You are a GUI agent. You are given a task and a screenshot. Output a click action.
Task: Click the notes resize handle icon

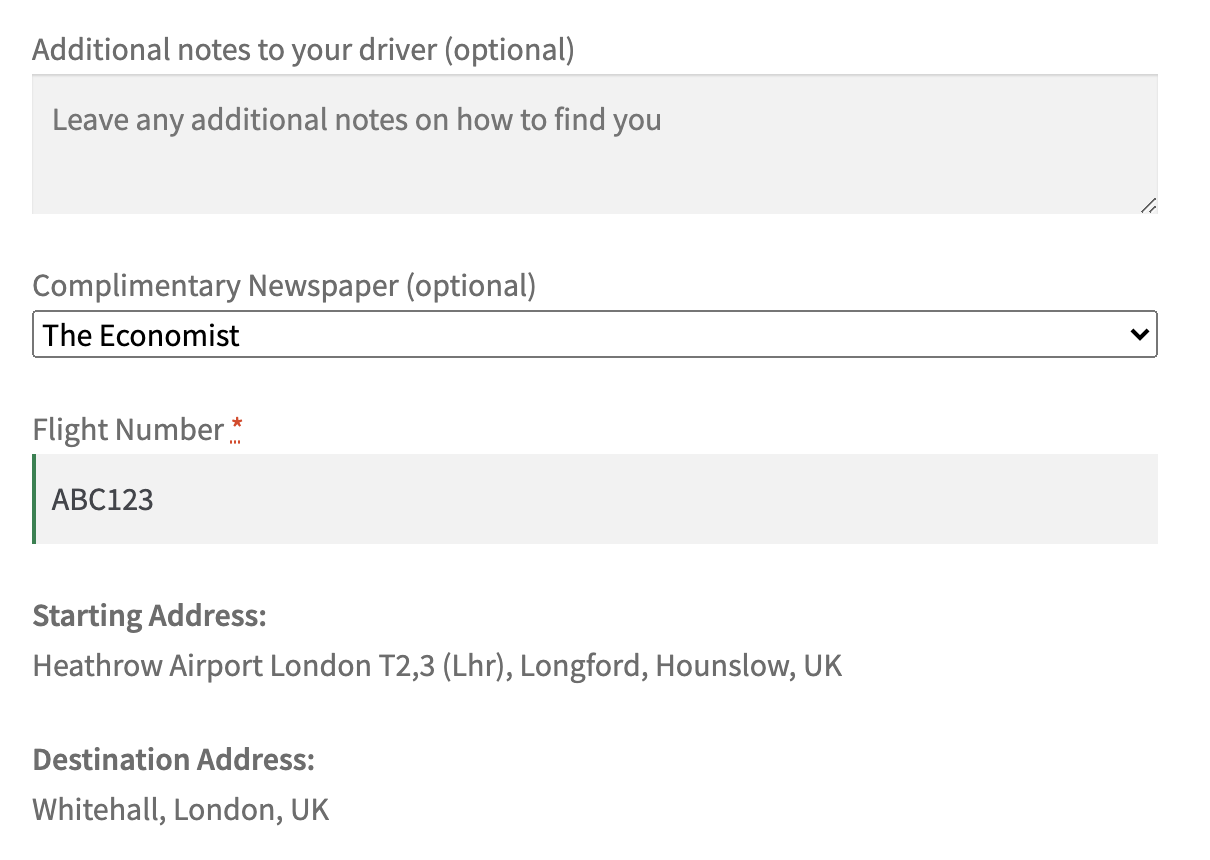[1148, 205]
